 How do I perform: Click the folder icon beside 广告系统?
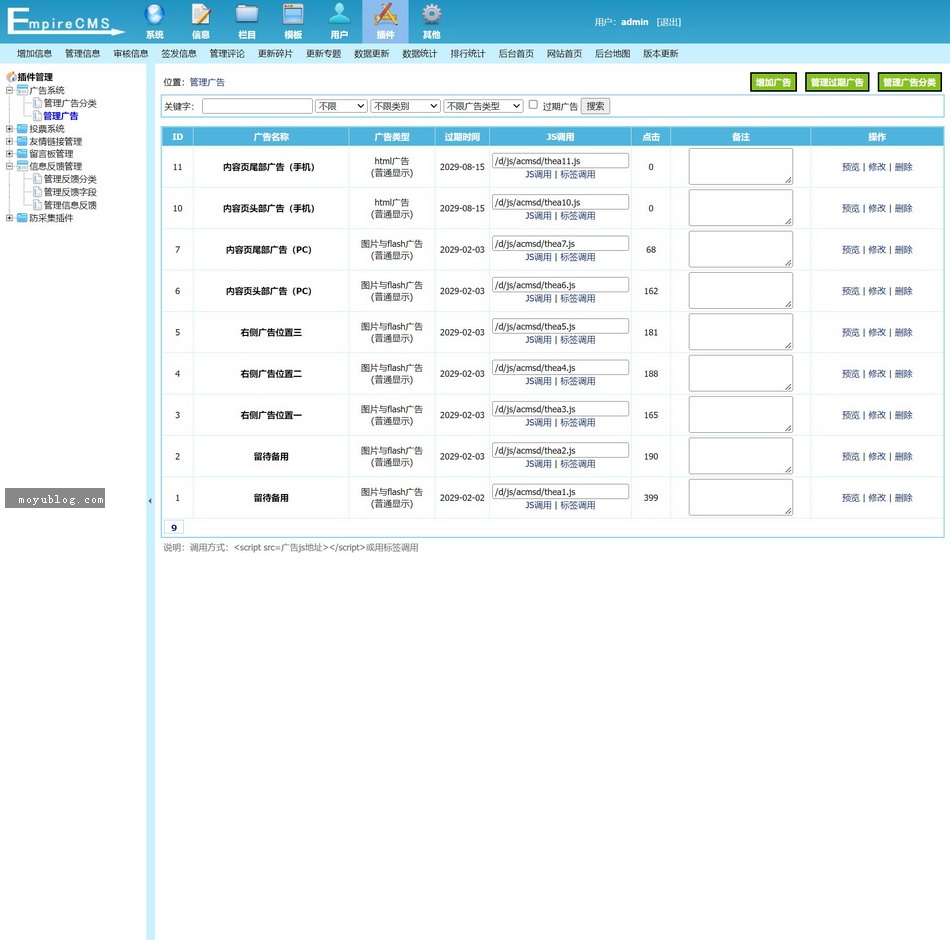[x=22, y=90]
